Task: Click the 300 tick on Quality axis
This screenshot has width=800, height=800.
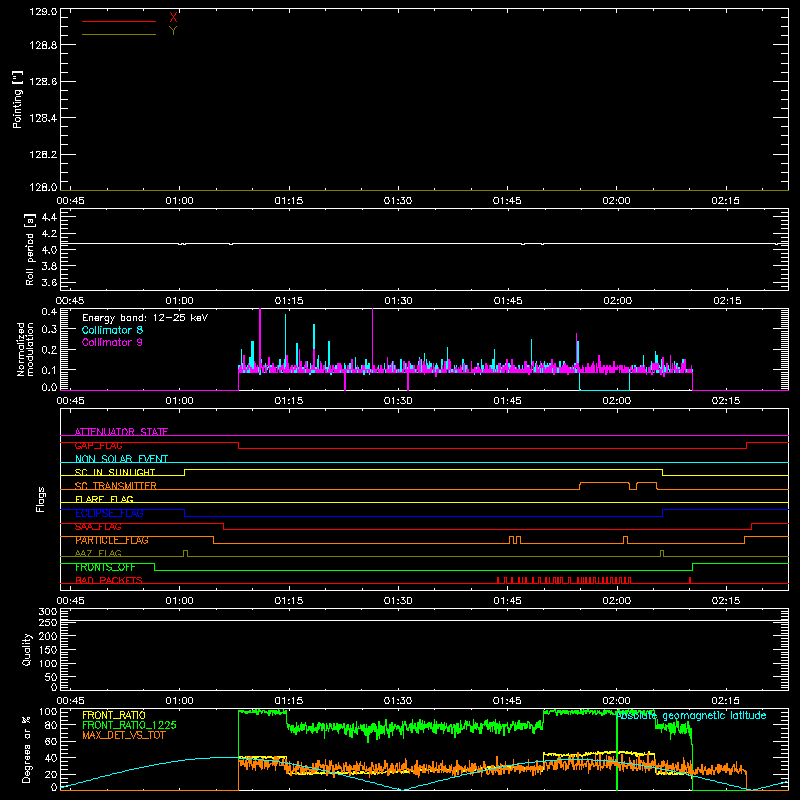Action: (48, 612)
